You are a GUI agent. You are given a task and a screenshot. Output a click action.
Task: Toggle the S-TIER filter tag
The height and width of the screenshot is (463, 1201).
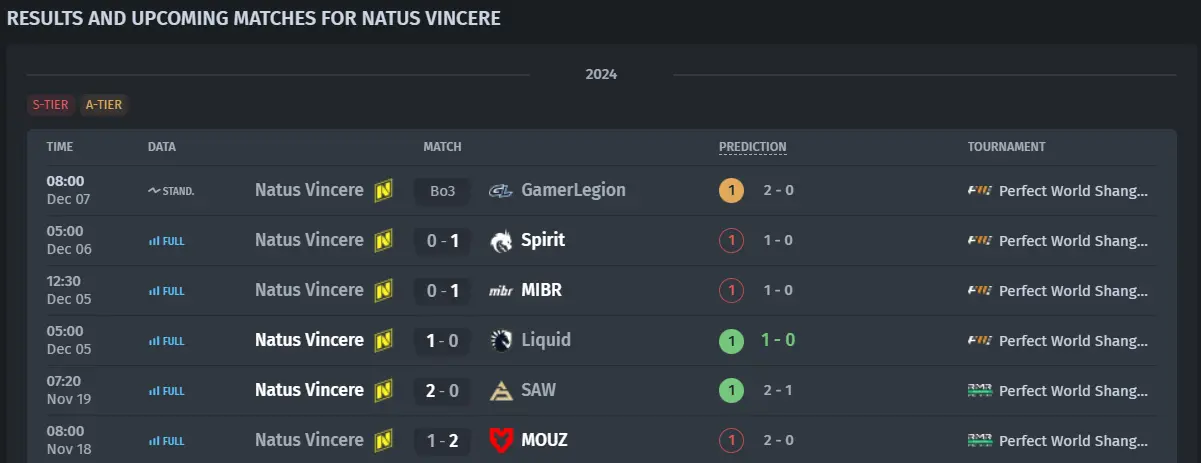point(51,104)
